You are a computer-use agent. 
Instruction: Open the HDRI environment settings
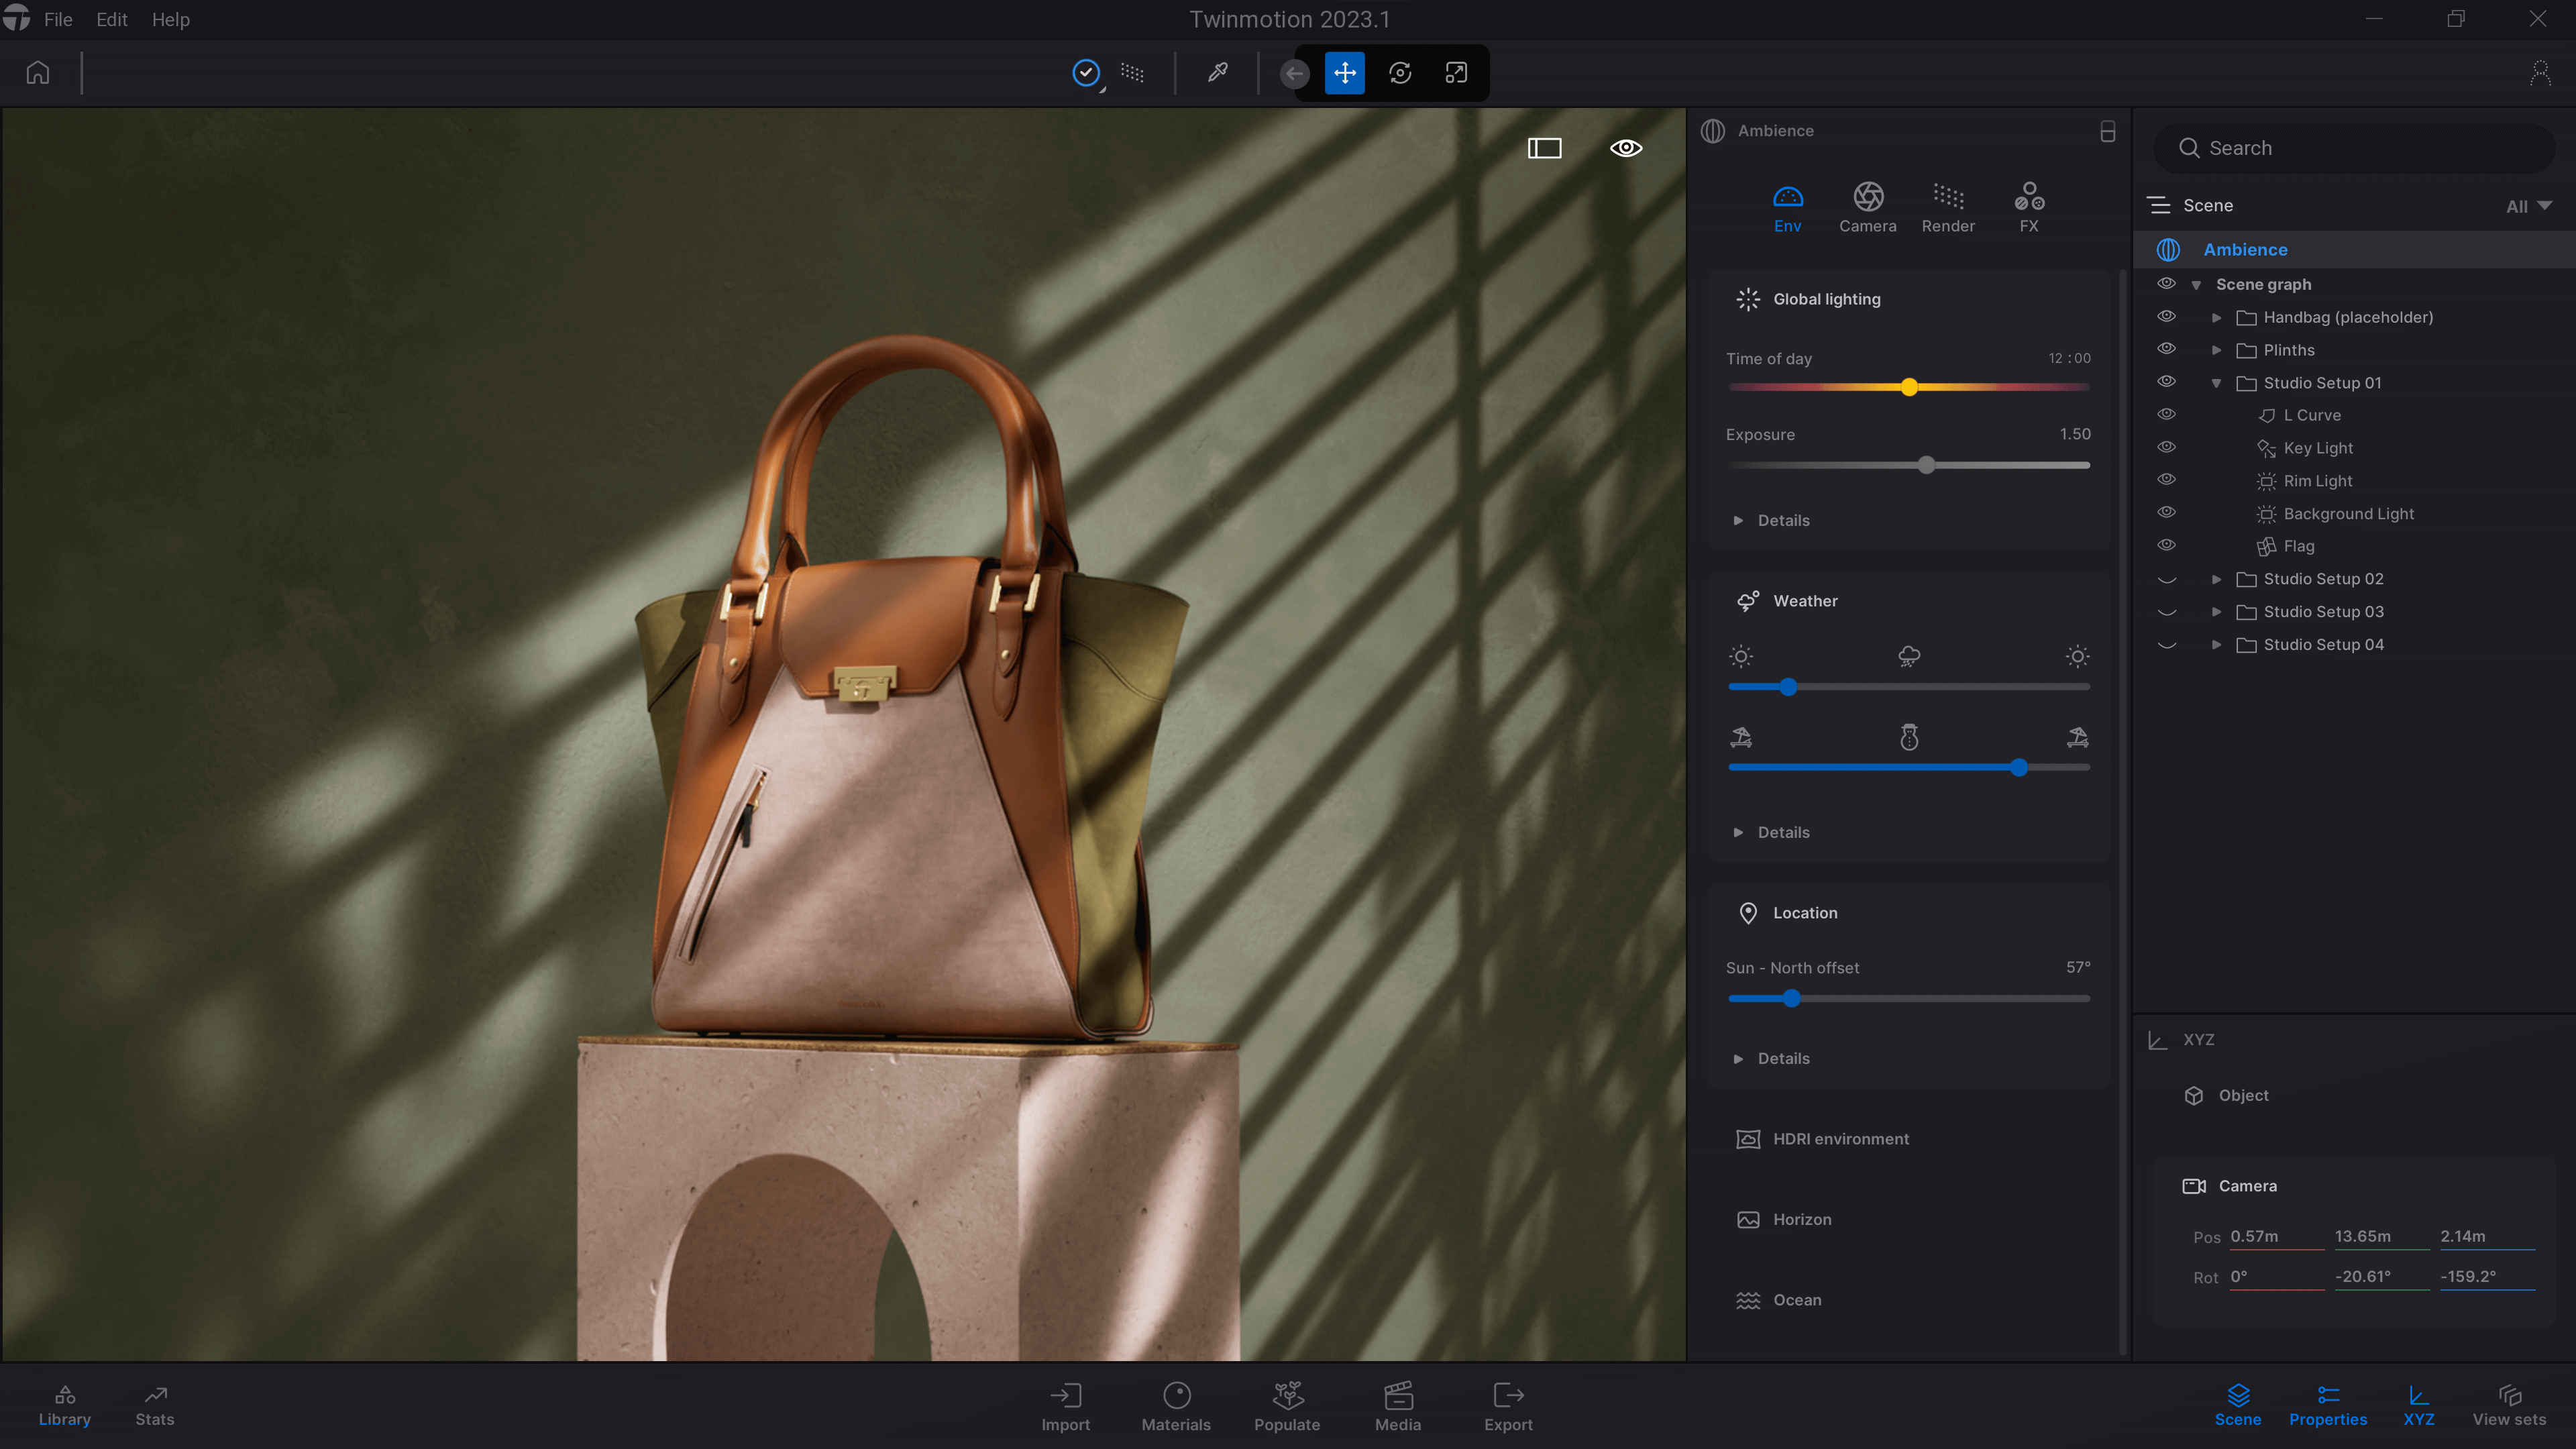click(1840, 1139)
